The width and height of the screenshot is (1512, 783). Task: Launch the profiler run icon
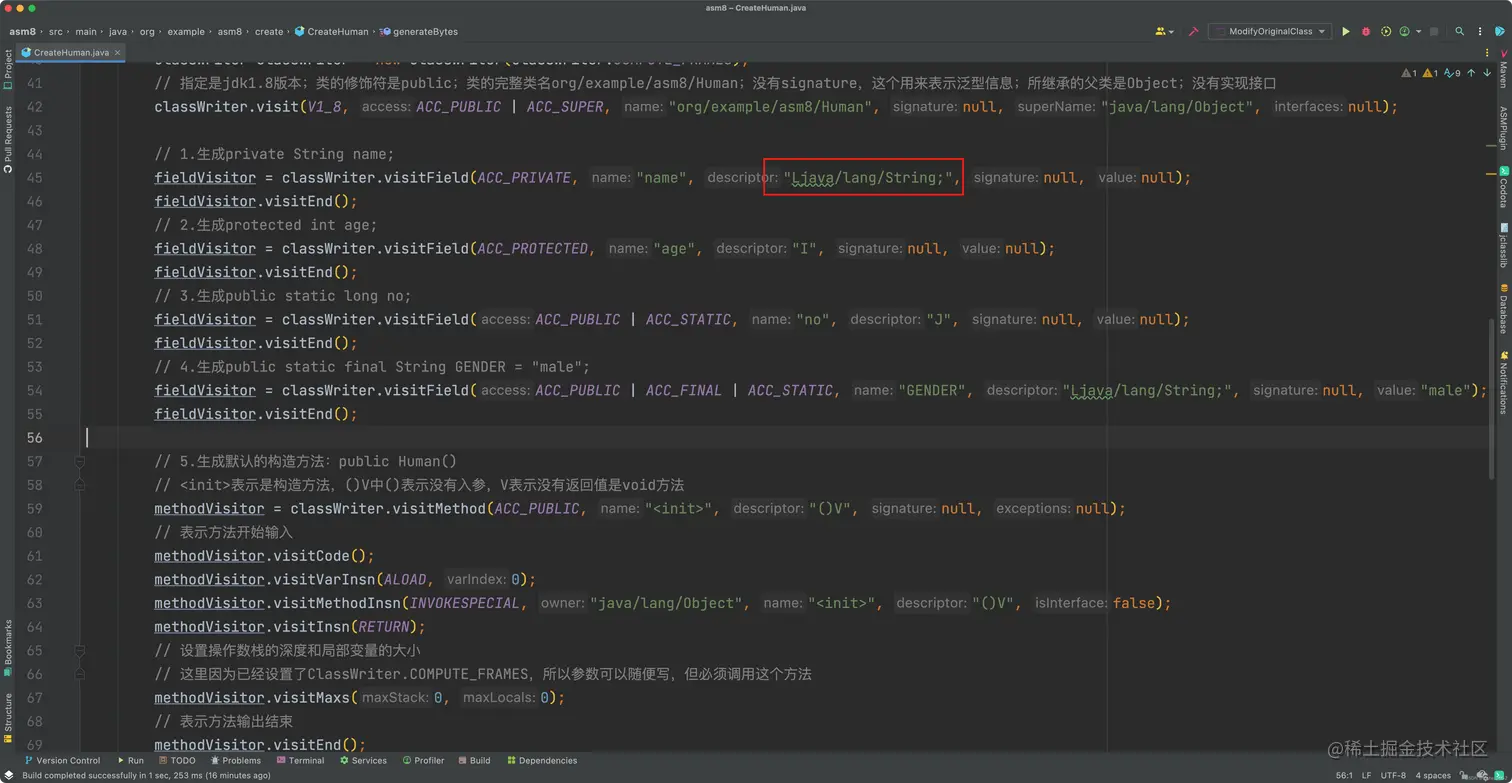[x=1403, y=32]
